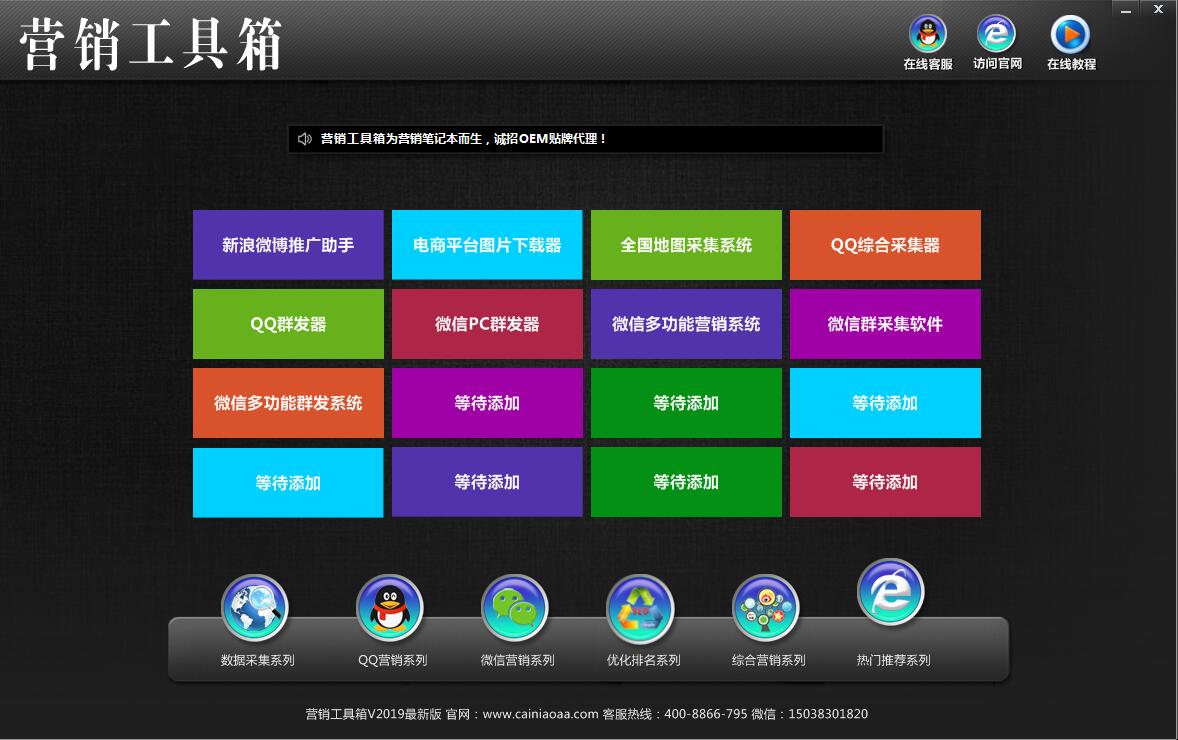The width and height of the screenshot is (1178, 740).
Task: Open the 全国地图采集系统 tile
Action: pos(687,245)
